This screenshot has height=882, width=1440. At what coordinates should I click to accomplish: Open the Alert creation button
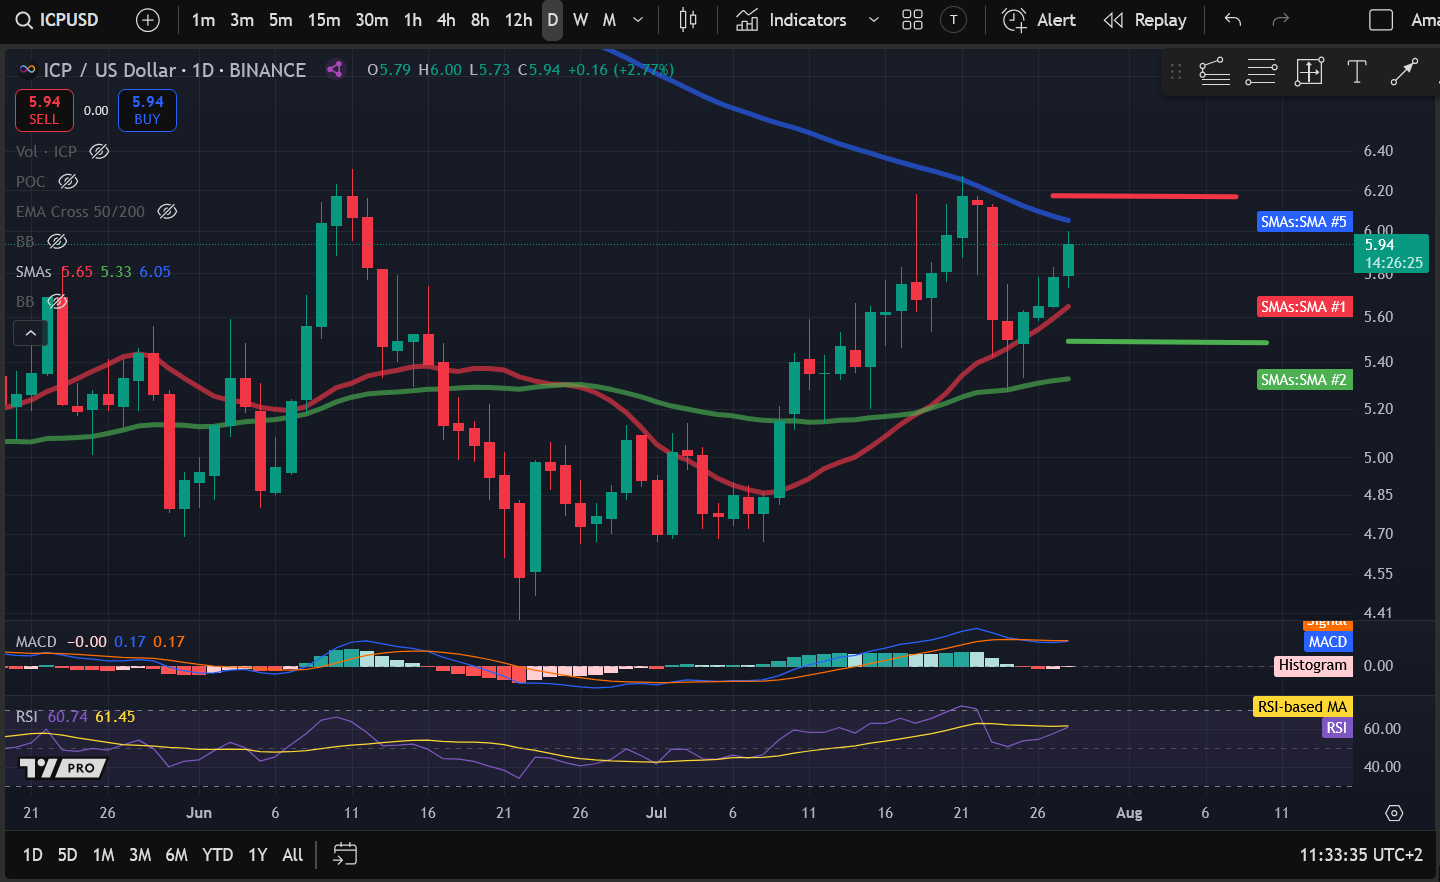tap(1039, 20)
